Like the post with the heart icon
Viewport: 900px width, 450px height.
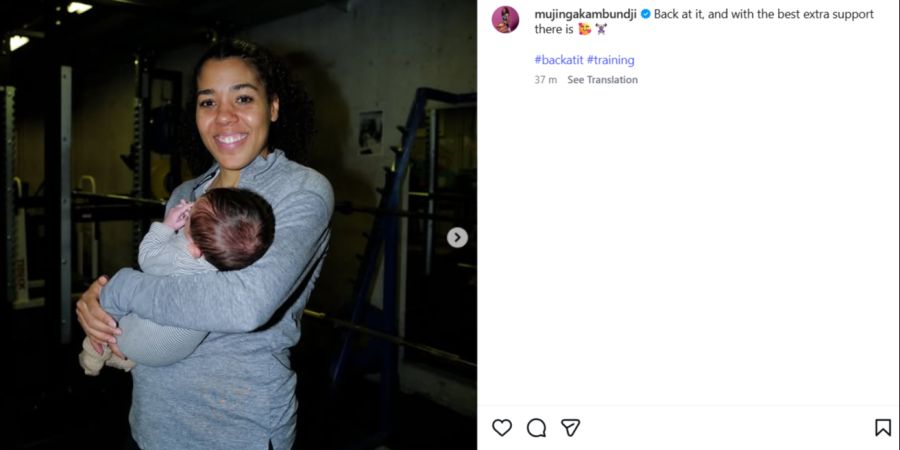(502, 428)
